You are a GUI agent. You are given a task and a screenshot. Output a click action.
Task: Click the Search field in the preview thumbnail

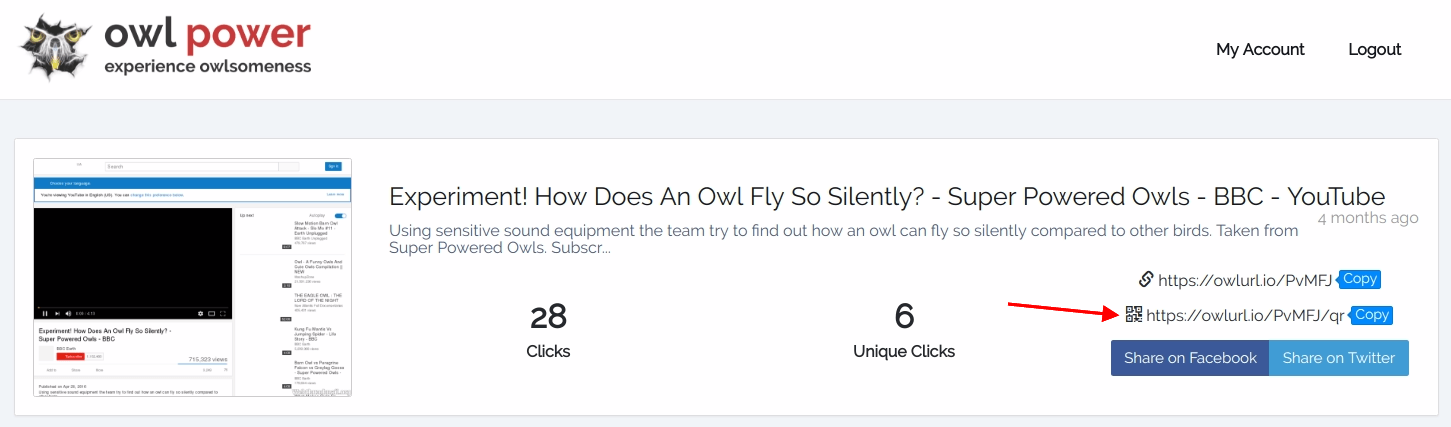coord(192,166)
